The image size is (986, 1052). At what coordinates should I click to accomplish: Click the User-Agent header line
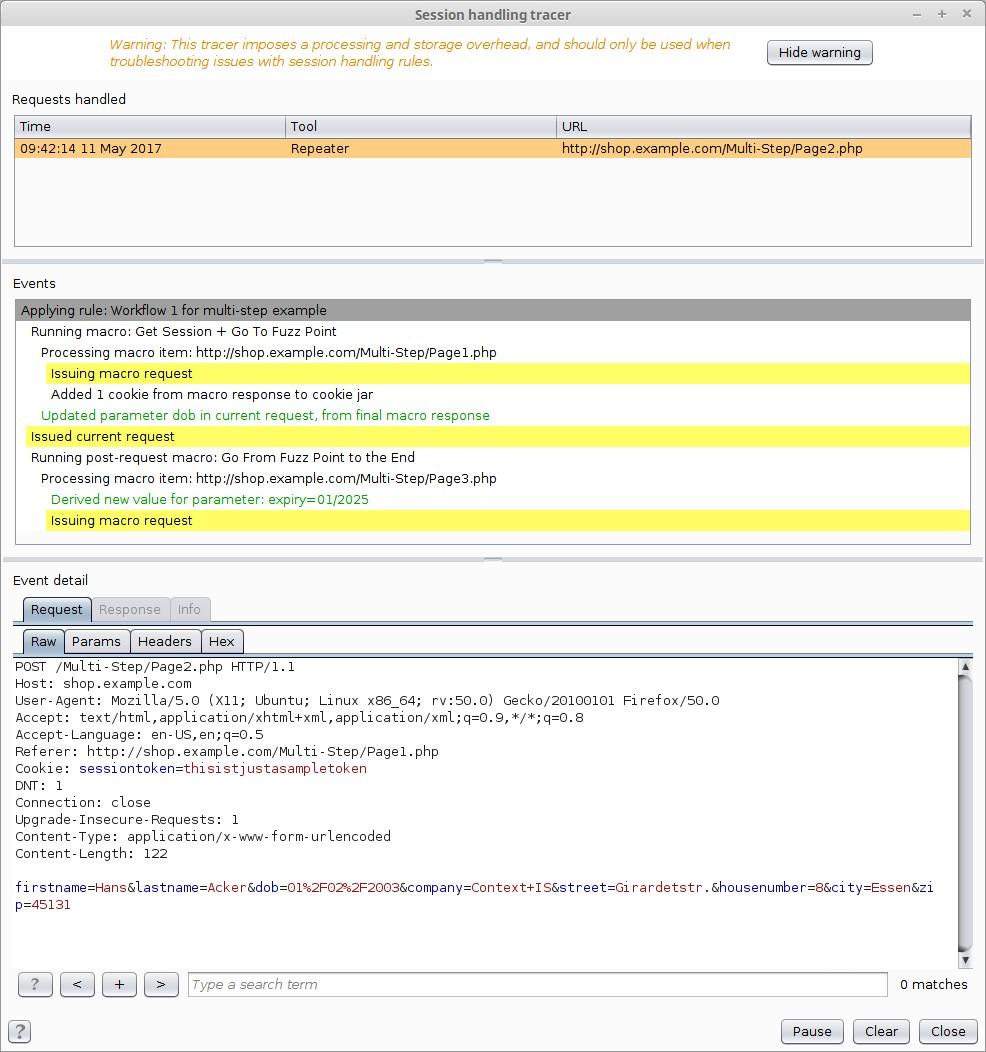coord(368,700)
